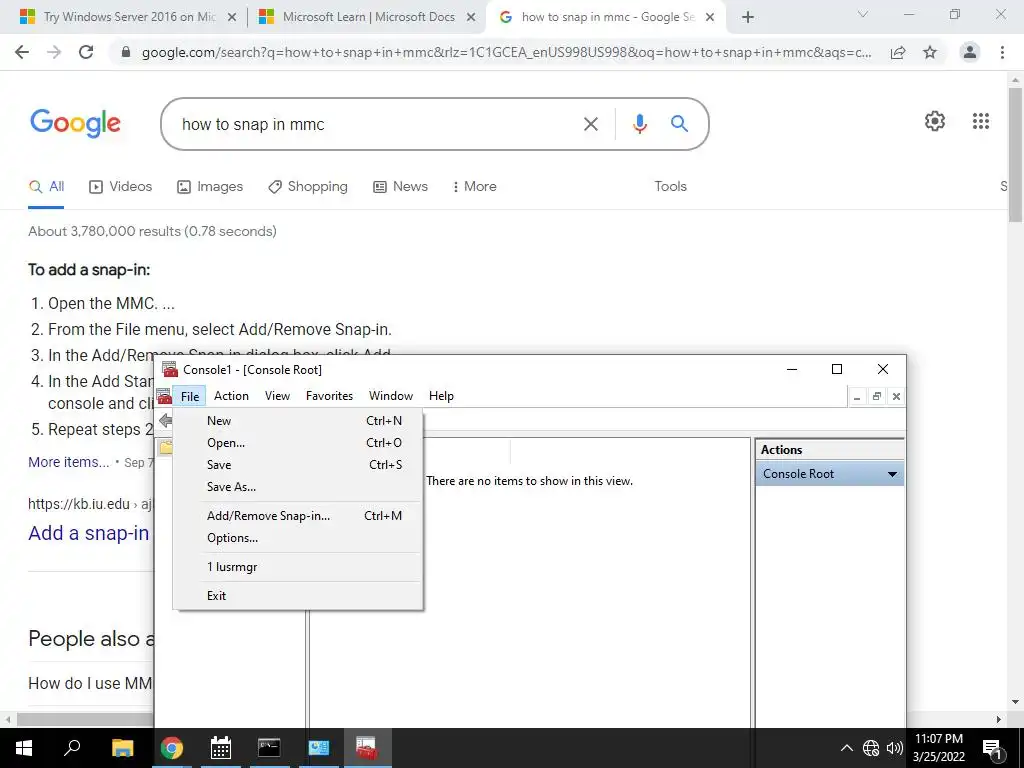Click the Console1 title bar toolbox icon
Image resolution: width=1024 pixels, height=768 pixels.
click(170, 370)
